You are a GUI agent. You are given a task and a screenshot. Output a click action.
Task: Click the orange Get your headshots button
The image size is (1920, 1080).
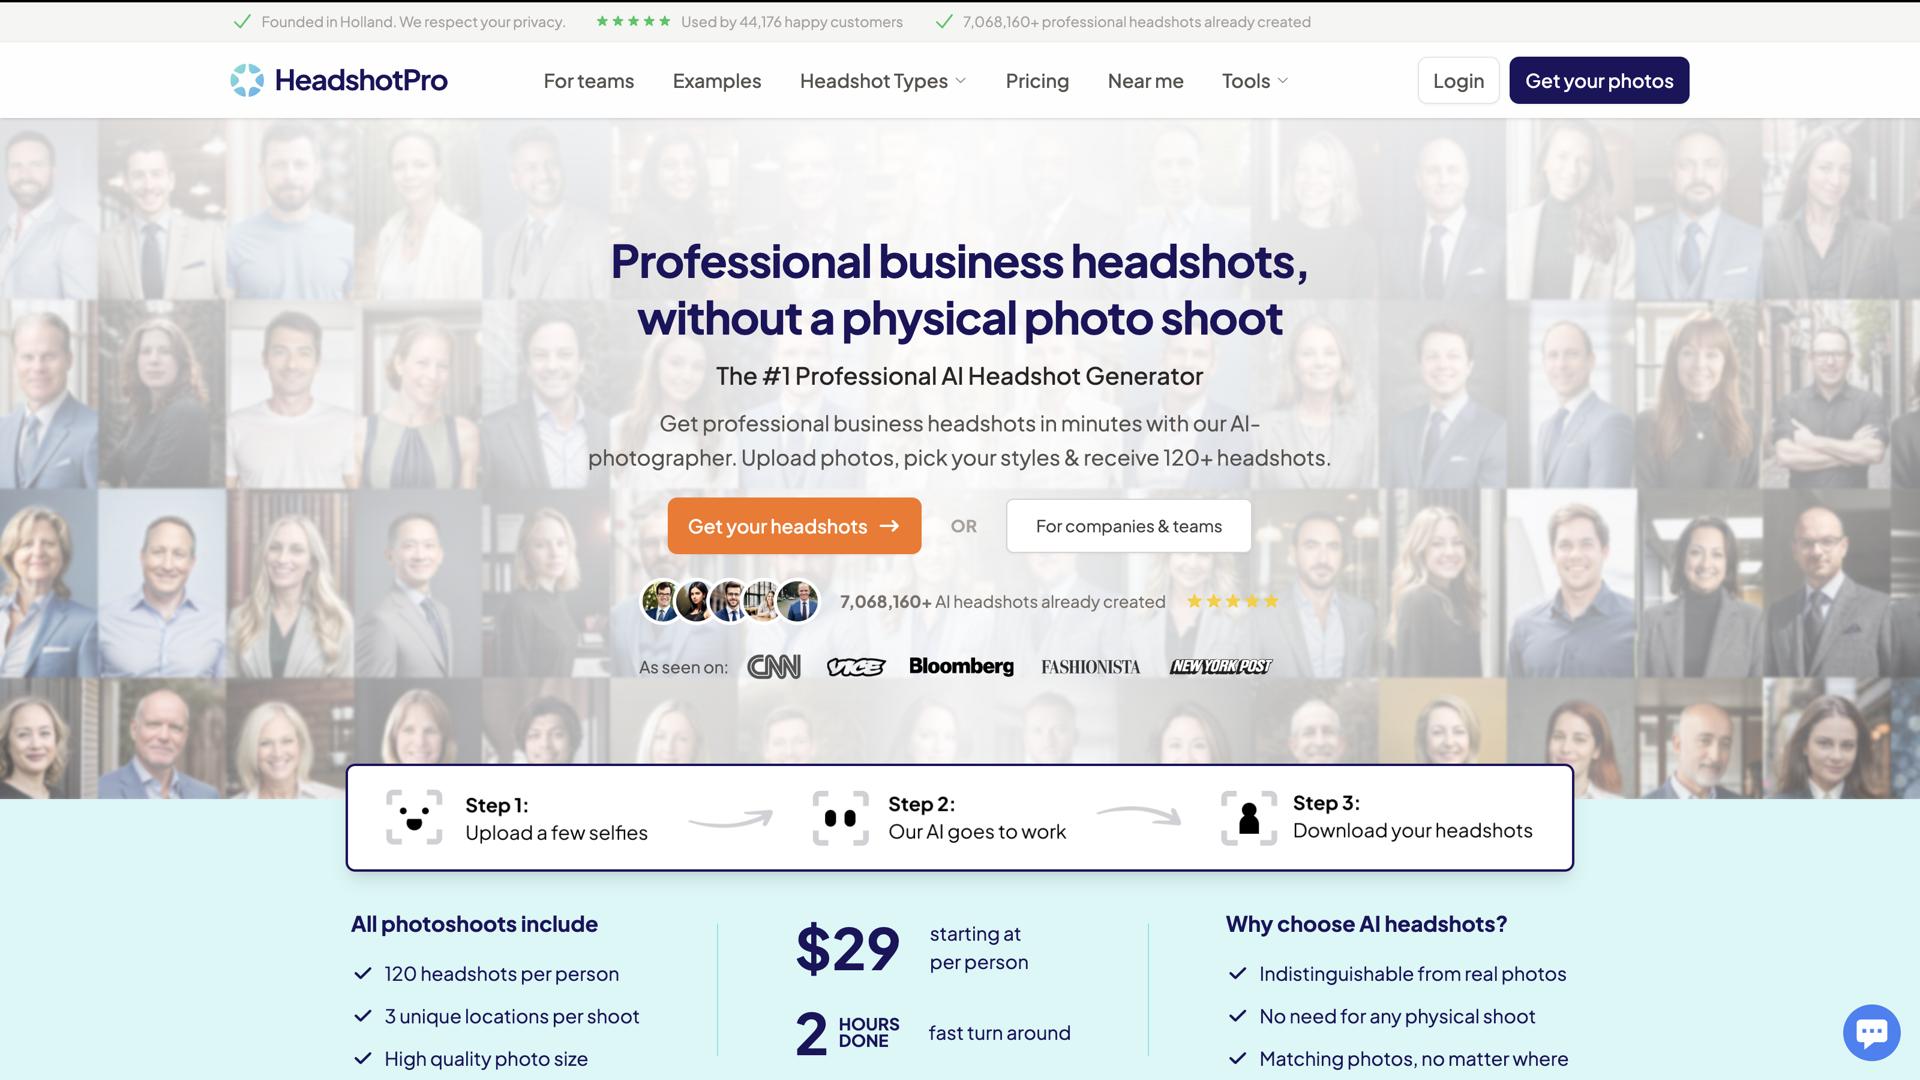(x=793, y=525)
